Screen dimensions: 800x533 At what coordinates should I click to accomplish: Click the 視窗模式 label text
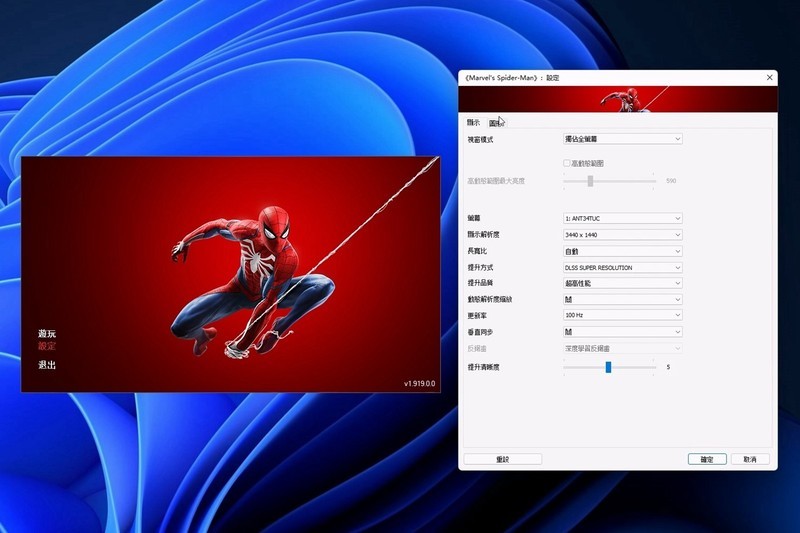click(x=480, y=139)
